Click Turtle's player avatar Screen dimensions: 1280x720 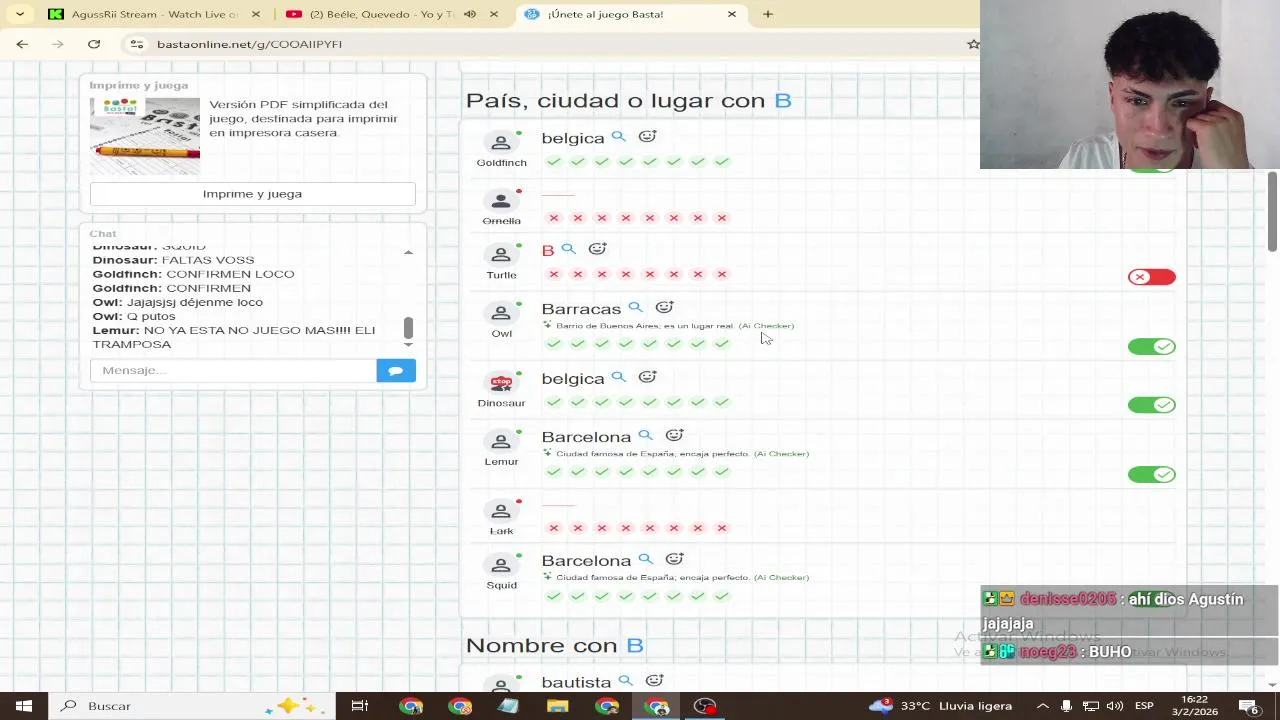(x=501, y=255)
